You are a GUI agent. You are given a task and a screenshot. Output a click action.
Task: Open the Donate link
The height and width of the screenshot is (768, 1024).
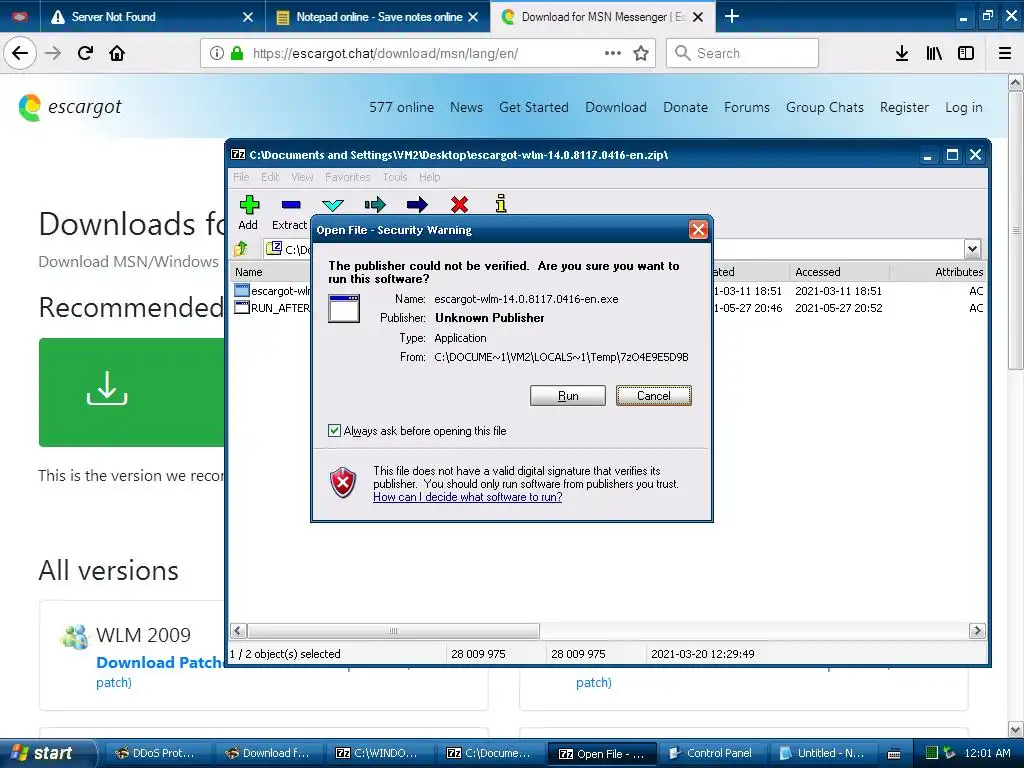pos(685,107)
